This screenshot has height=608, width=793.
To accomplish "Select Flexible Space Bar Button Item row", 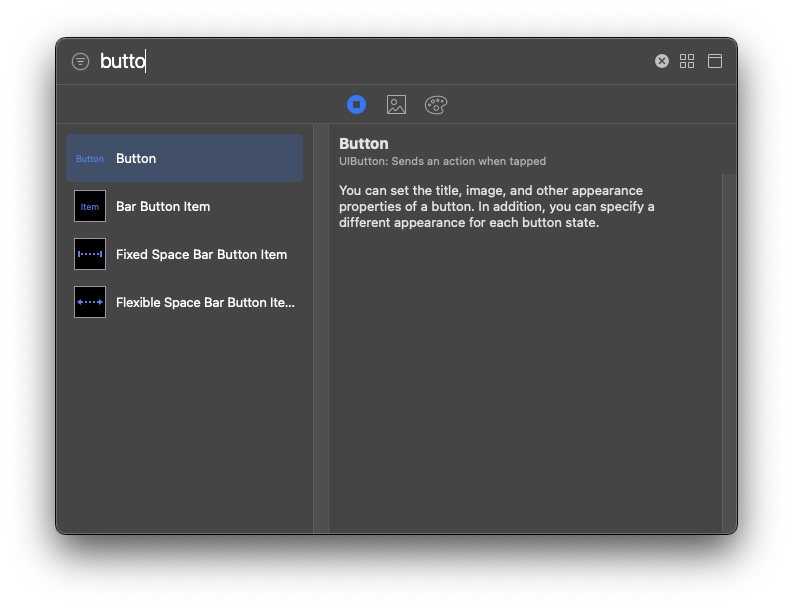I will 185,302.
